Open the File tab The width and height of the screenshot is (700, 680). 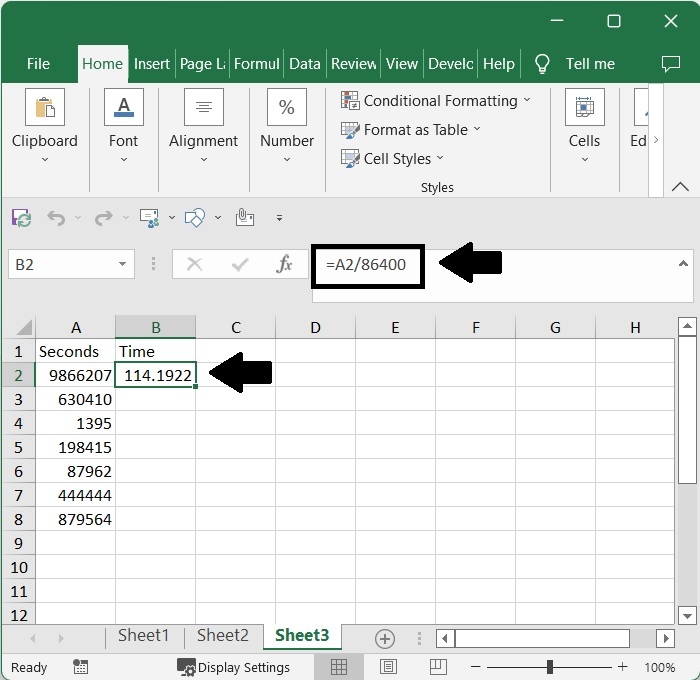click(x=38, y=64)
